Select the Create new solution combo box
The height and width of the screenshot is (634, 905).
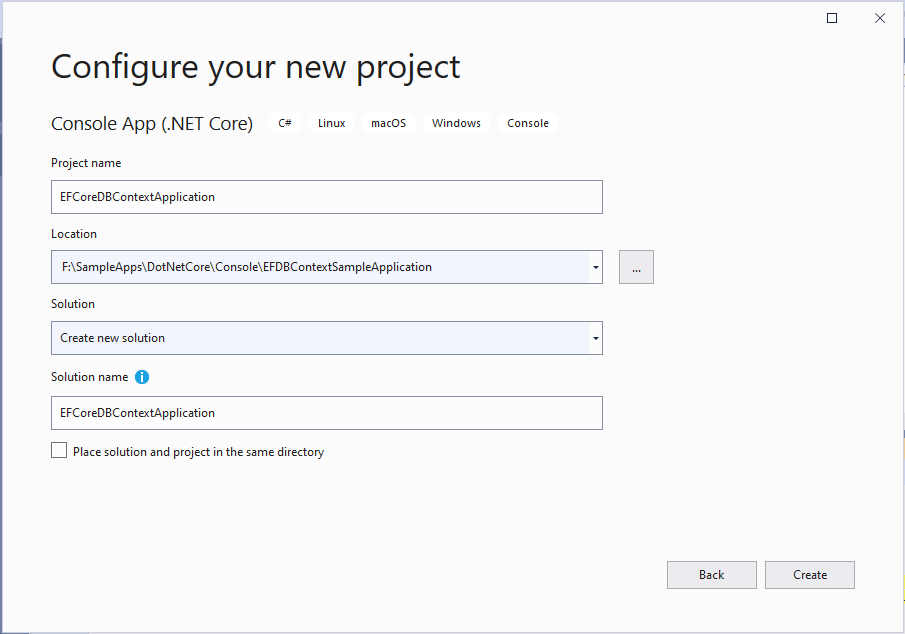click(327, 338)
